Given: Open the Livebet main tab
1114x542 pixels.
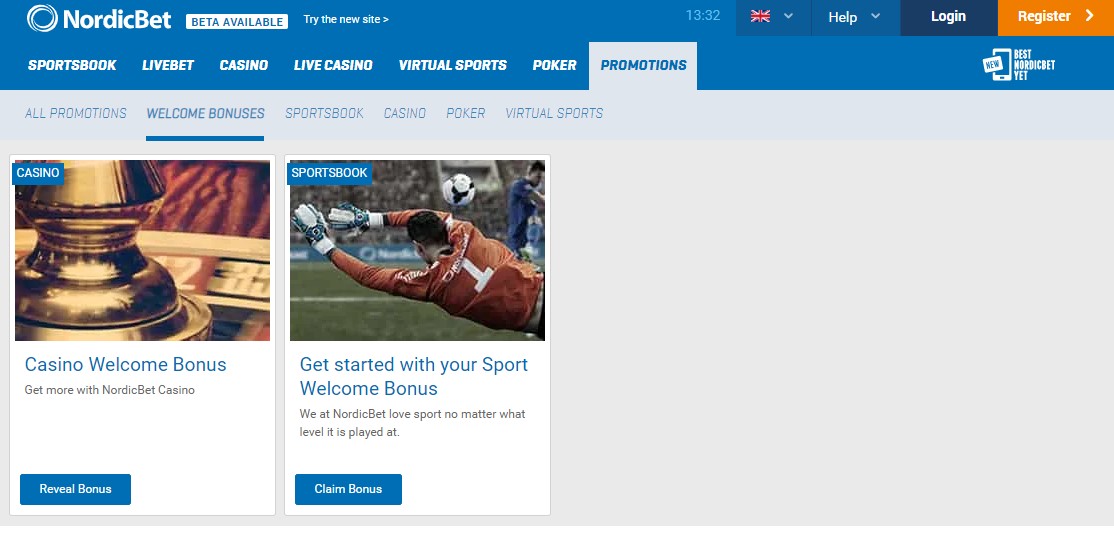Looking at the screenshot, I should point(168,65).
